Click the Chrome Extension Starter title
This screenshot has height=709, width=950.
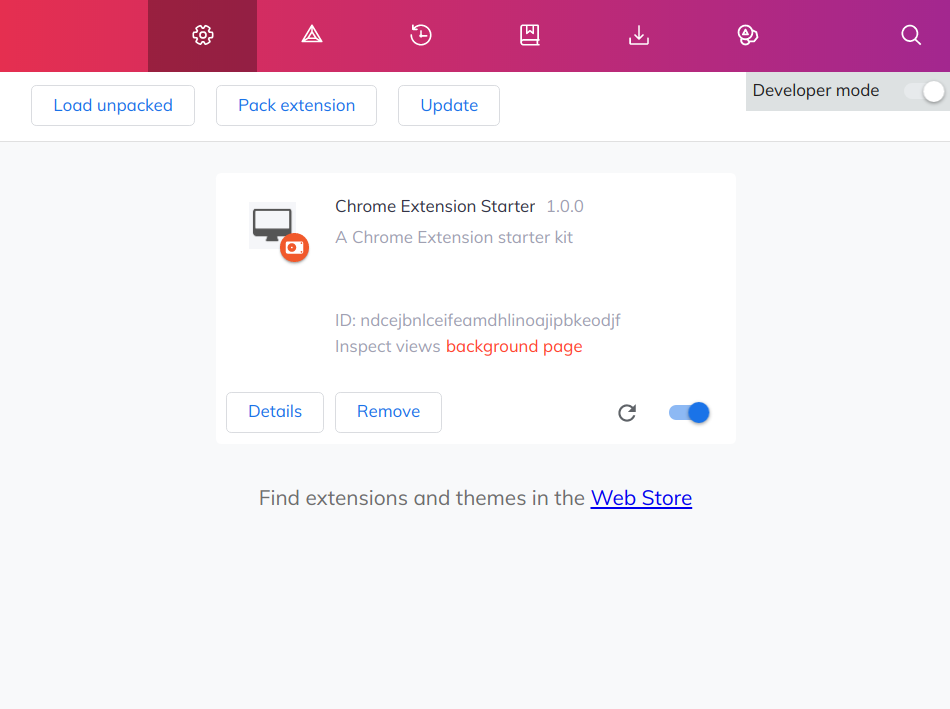[435, 207]
